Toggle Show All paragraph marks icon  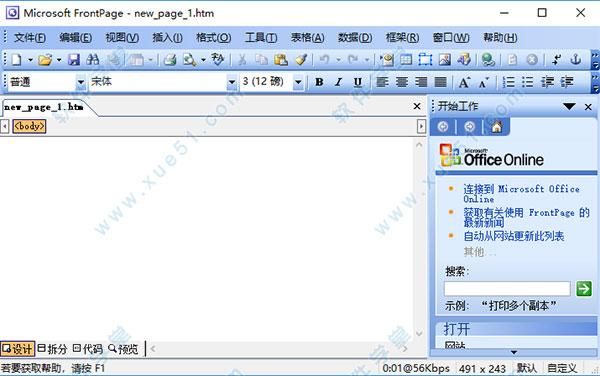pos(556,60)
